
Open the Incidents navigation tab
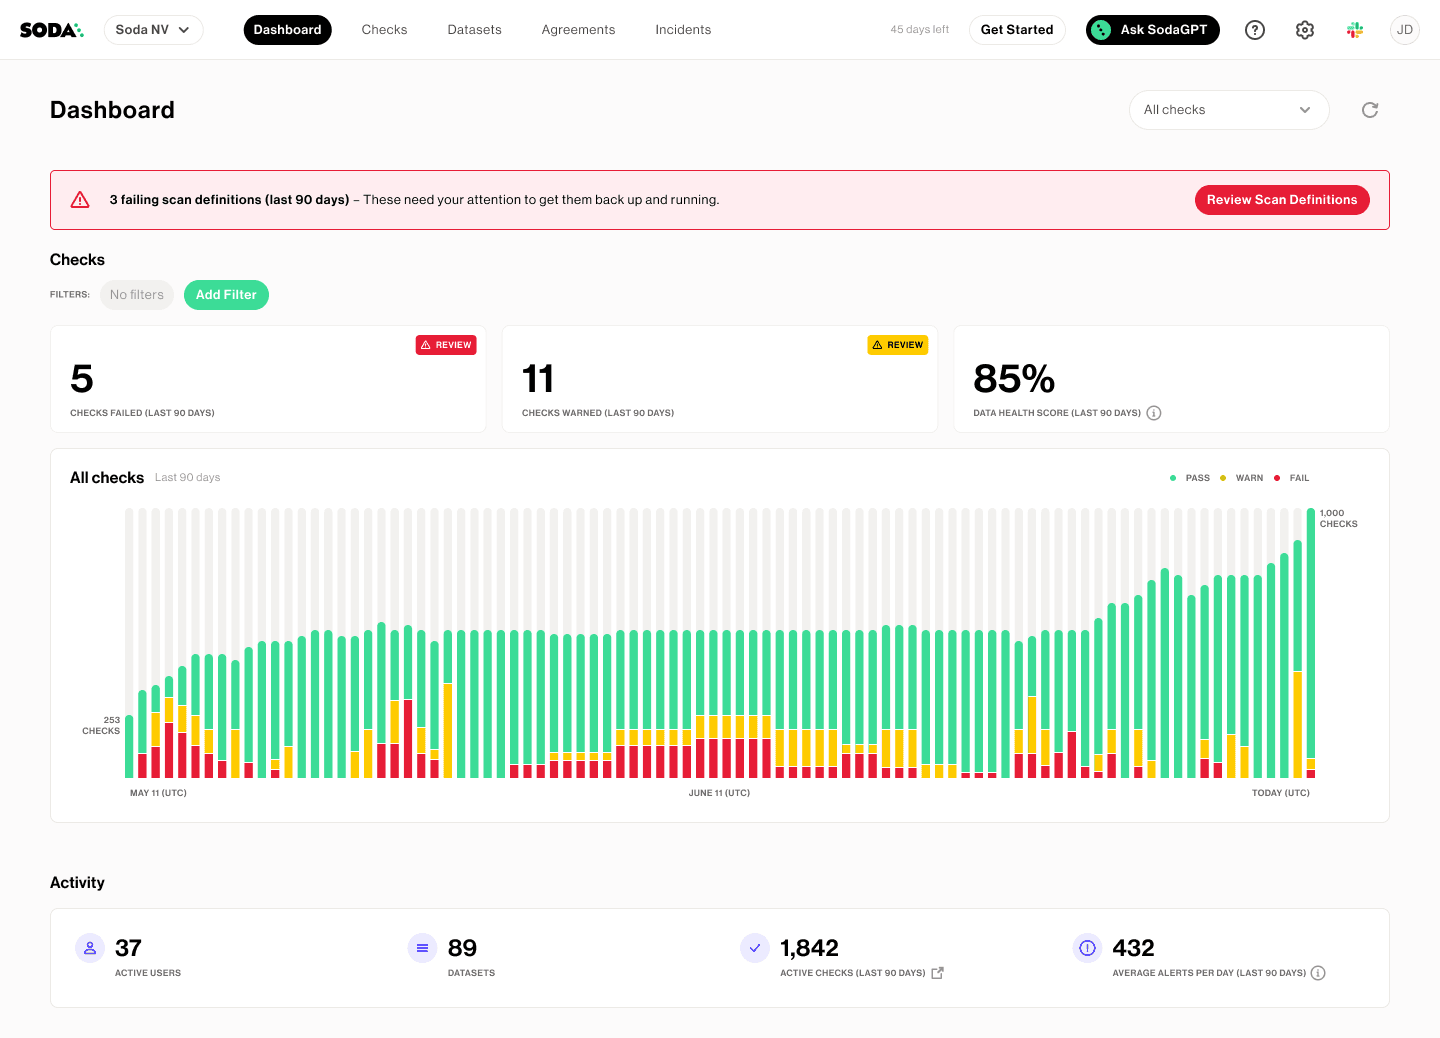pos(683,30)
